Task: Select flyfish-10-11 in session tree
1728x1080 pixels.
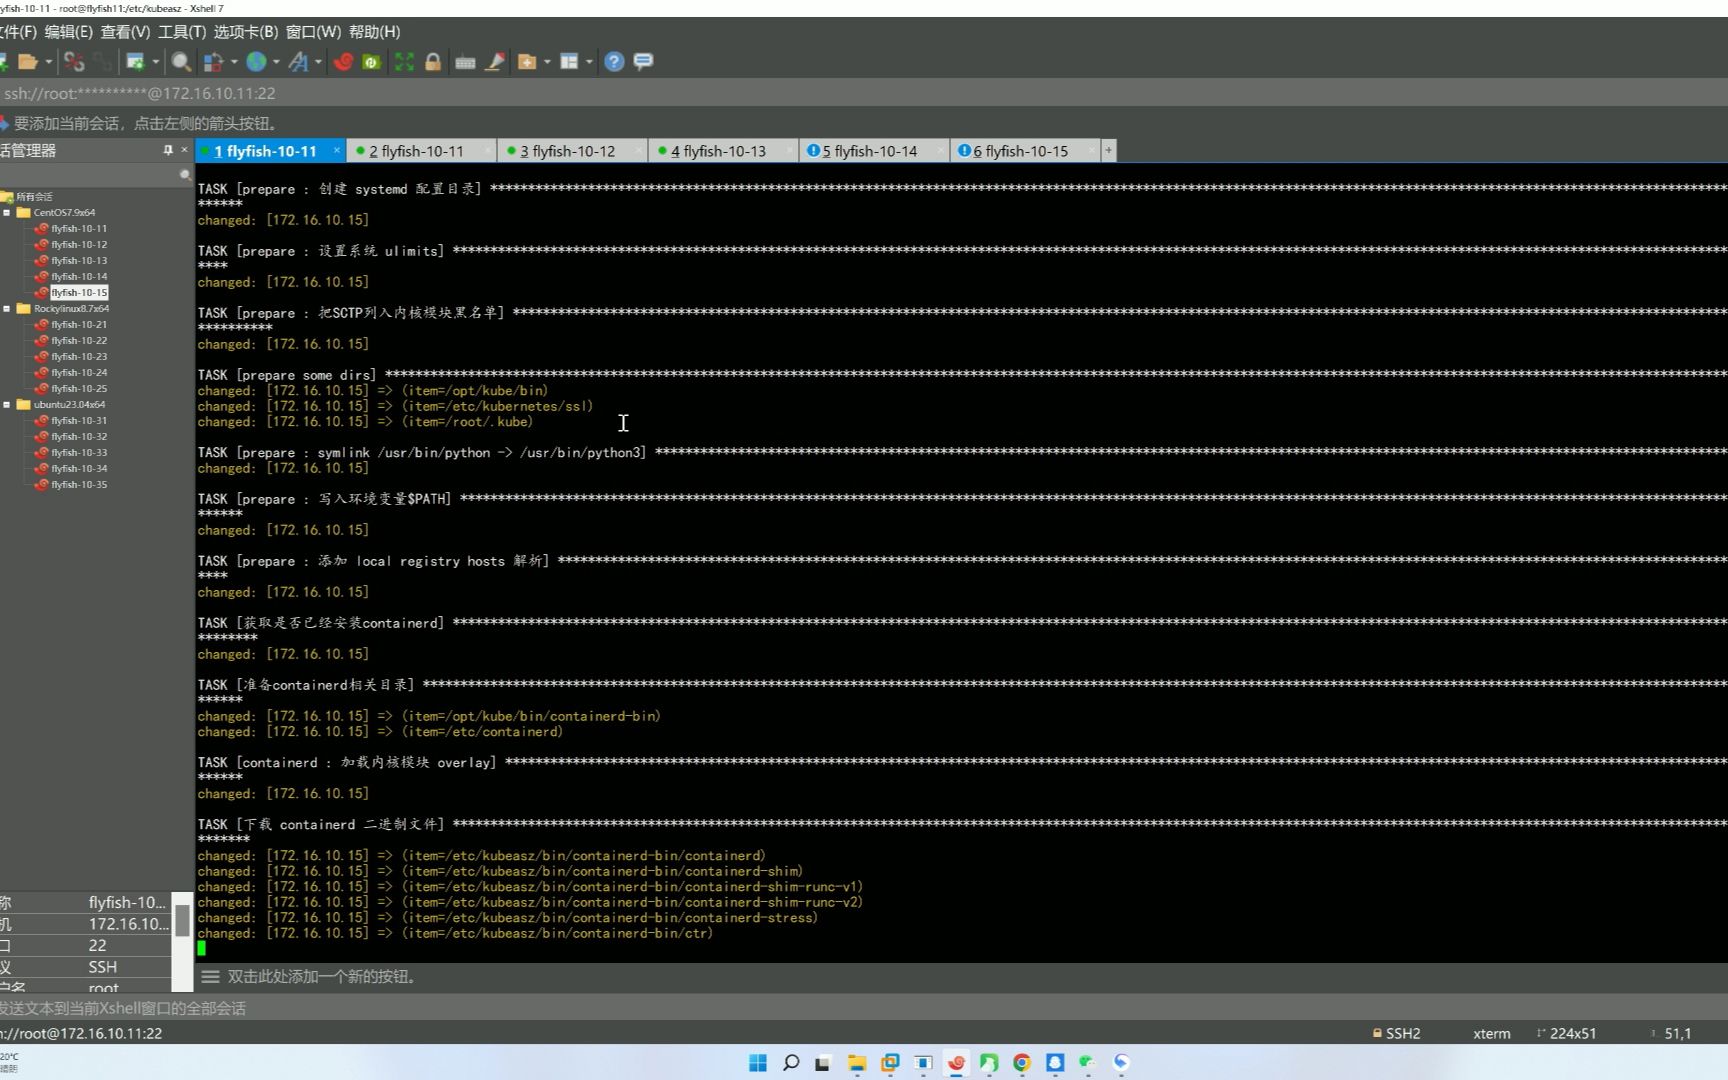Action: (79, 228)
